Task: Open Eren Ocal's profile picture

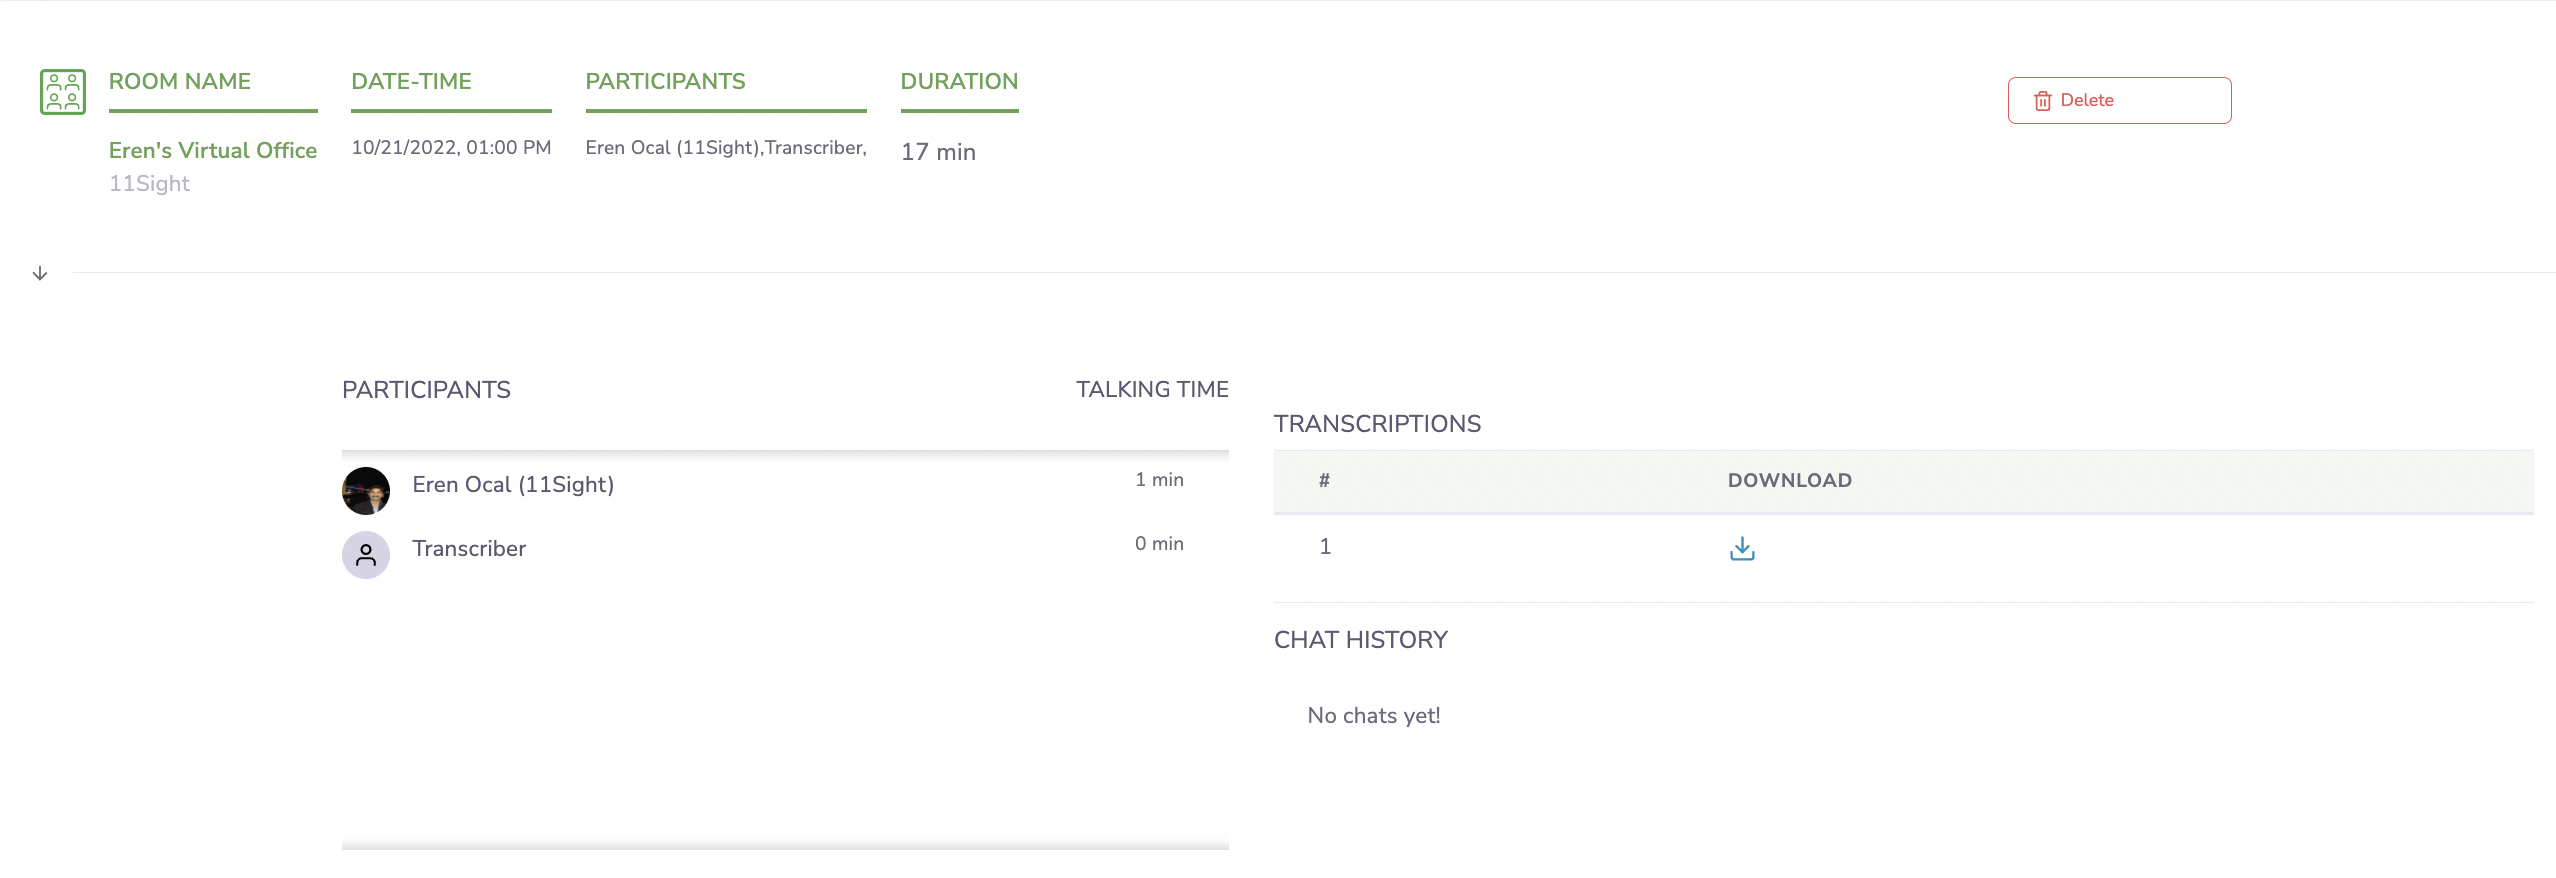Action: [x=366, y=491]
